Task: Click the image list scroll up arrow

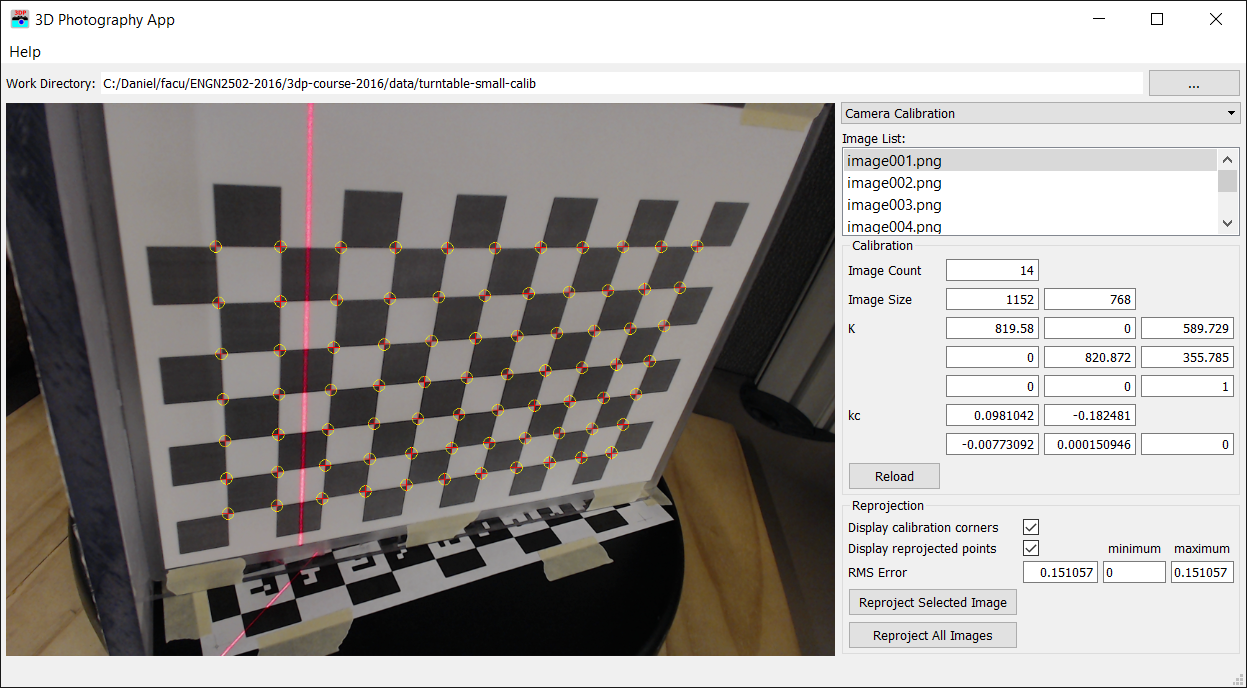Action: coord(1227,159)
